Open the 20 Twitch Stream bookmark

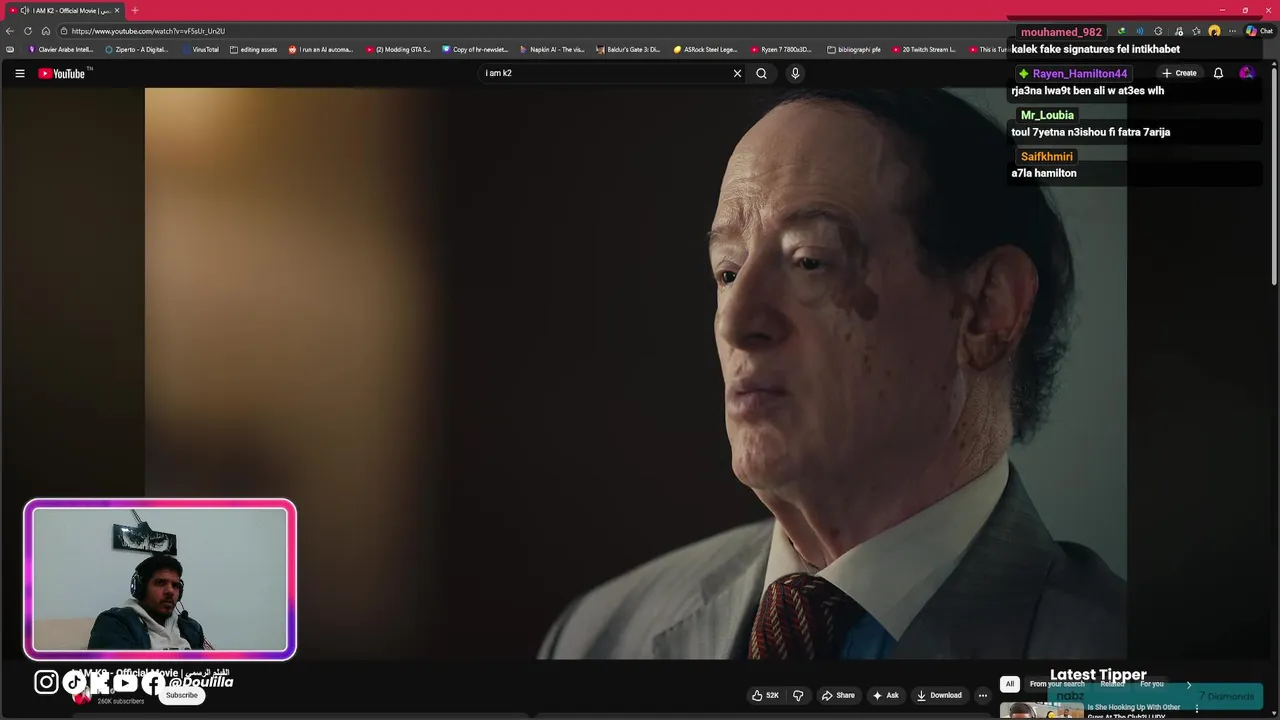[x=924, y=49]
